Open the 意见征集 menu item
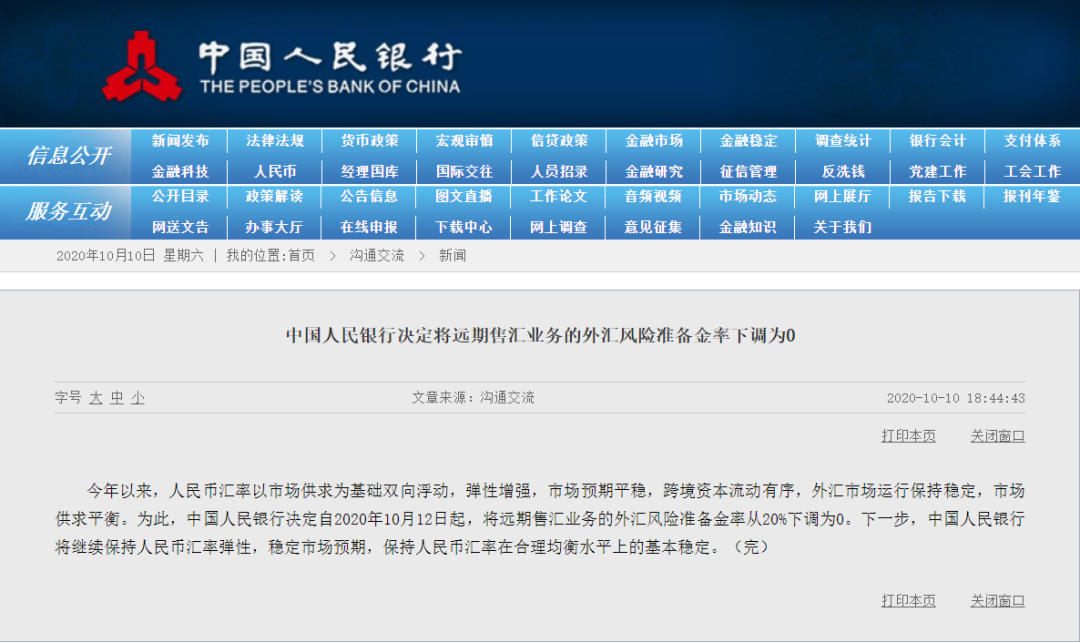The width and height of the screenshot is (1080, 643). (653, 227)
